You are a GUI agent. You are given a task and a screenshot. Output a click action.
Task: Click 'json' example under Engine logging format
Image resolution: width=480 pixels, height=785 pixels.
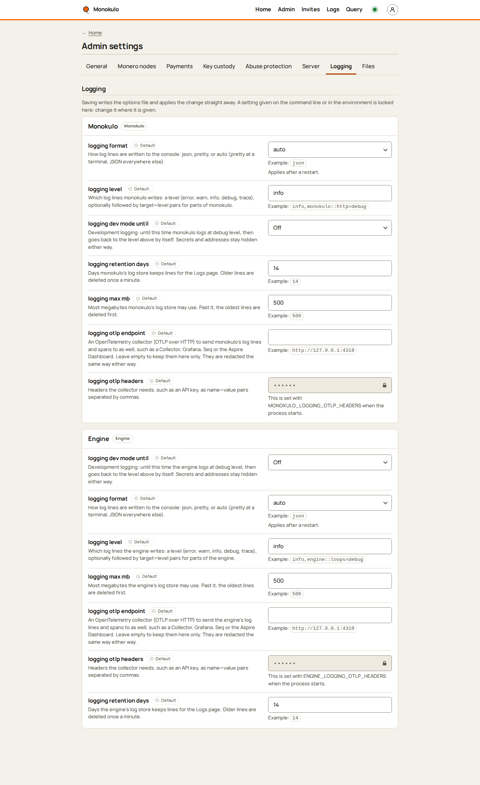(298, 516)
